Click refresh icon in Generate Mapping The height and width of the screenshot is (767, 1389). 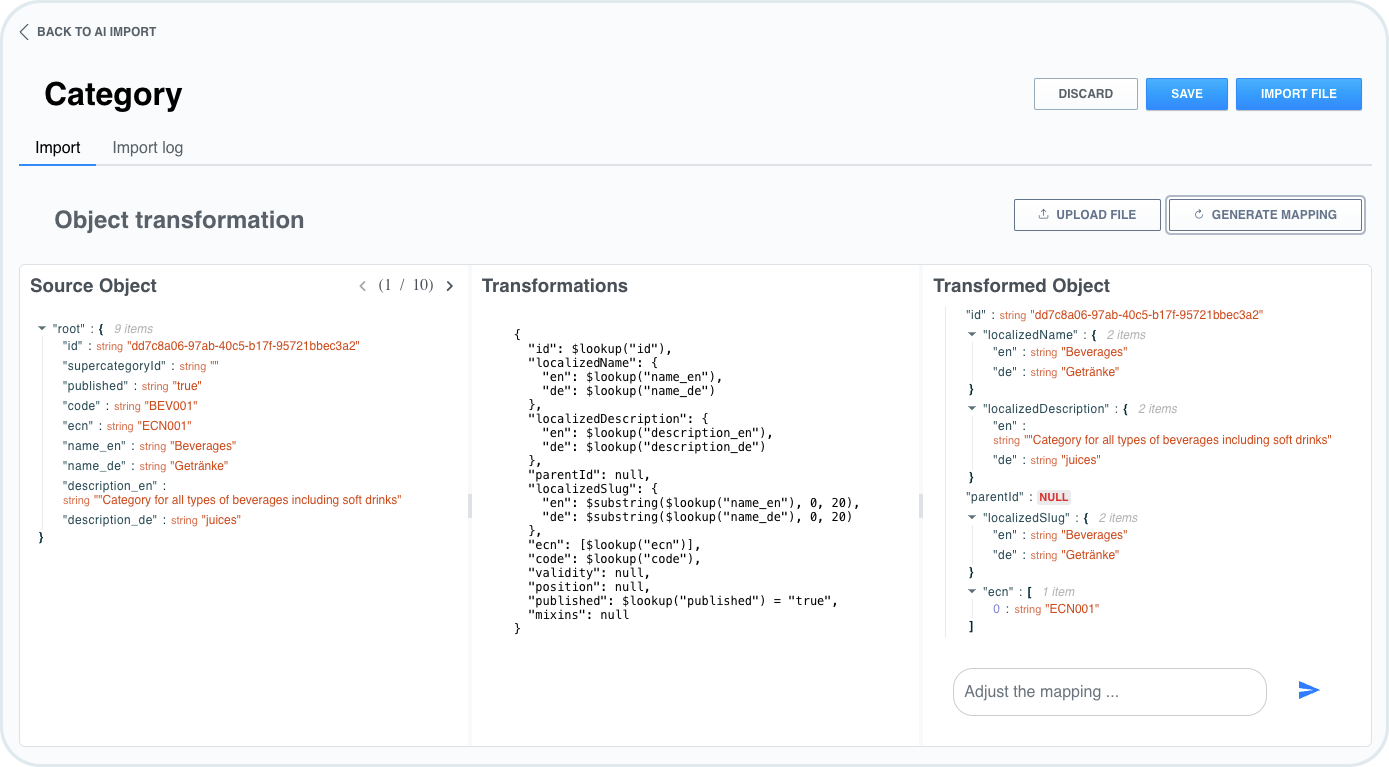1198,215
